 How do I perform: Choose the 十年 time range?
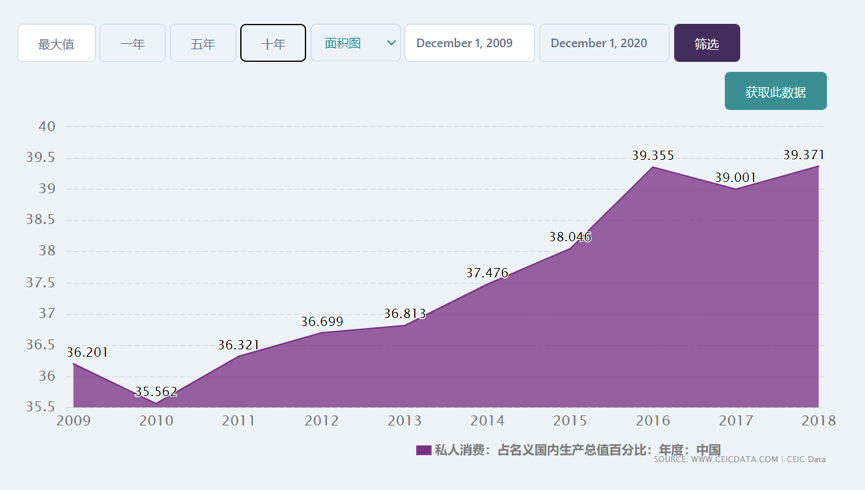pos(273,44)
